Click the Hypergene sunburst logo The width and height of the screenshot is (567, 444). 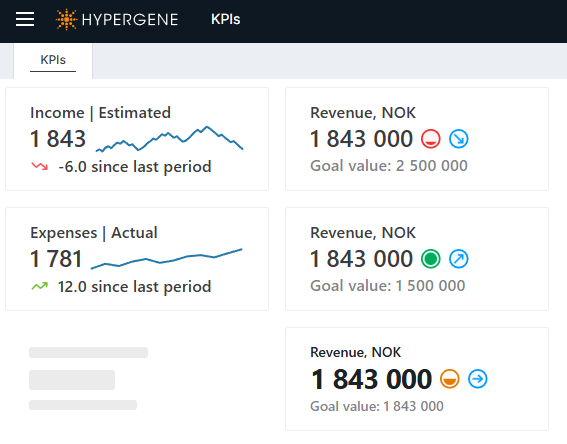click(x=66, y=19)
